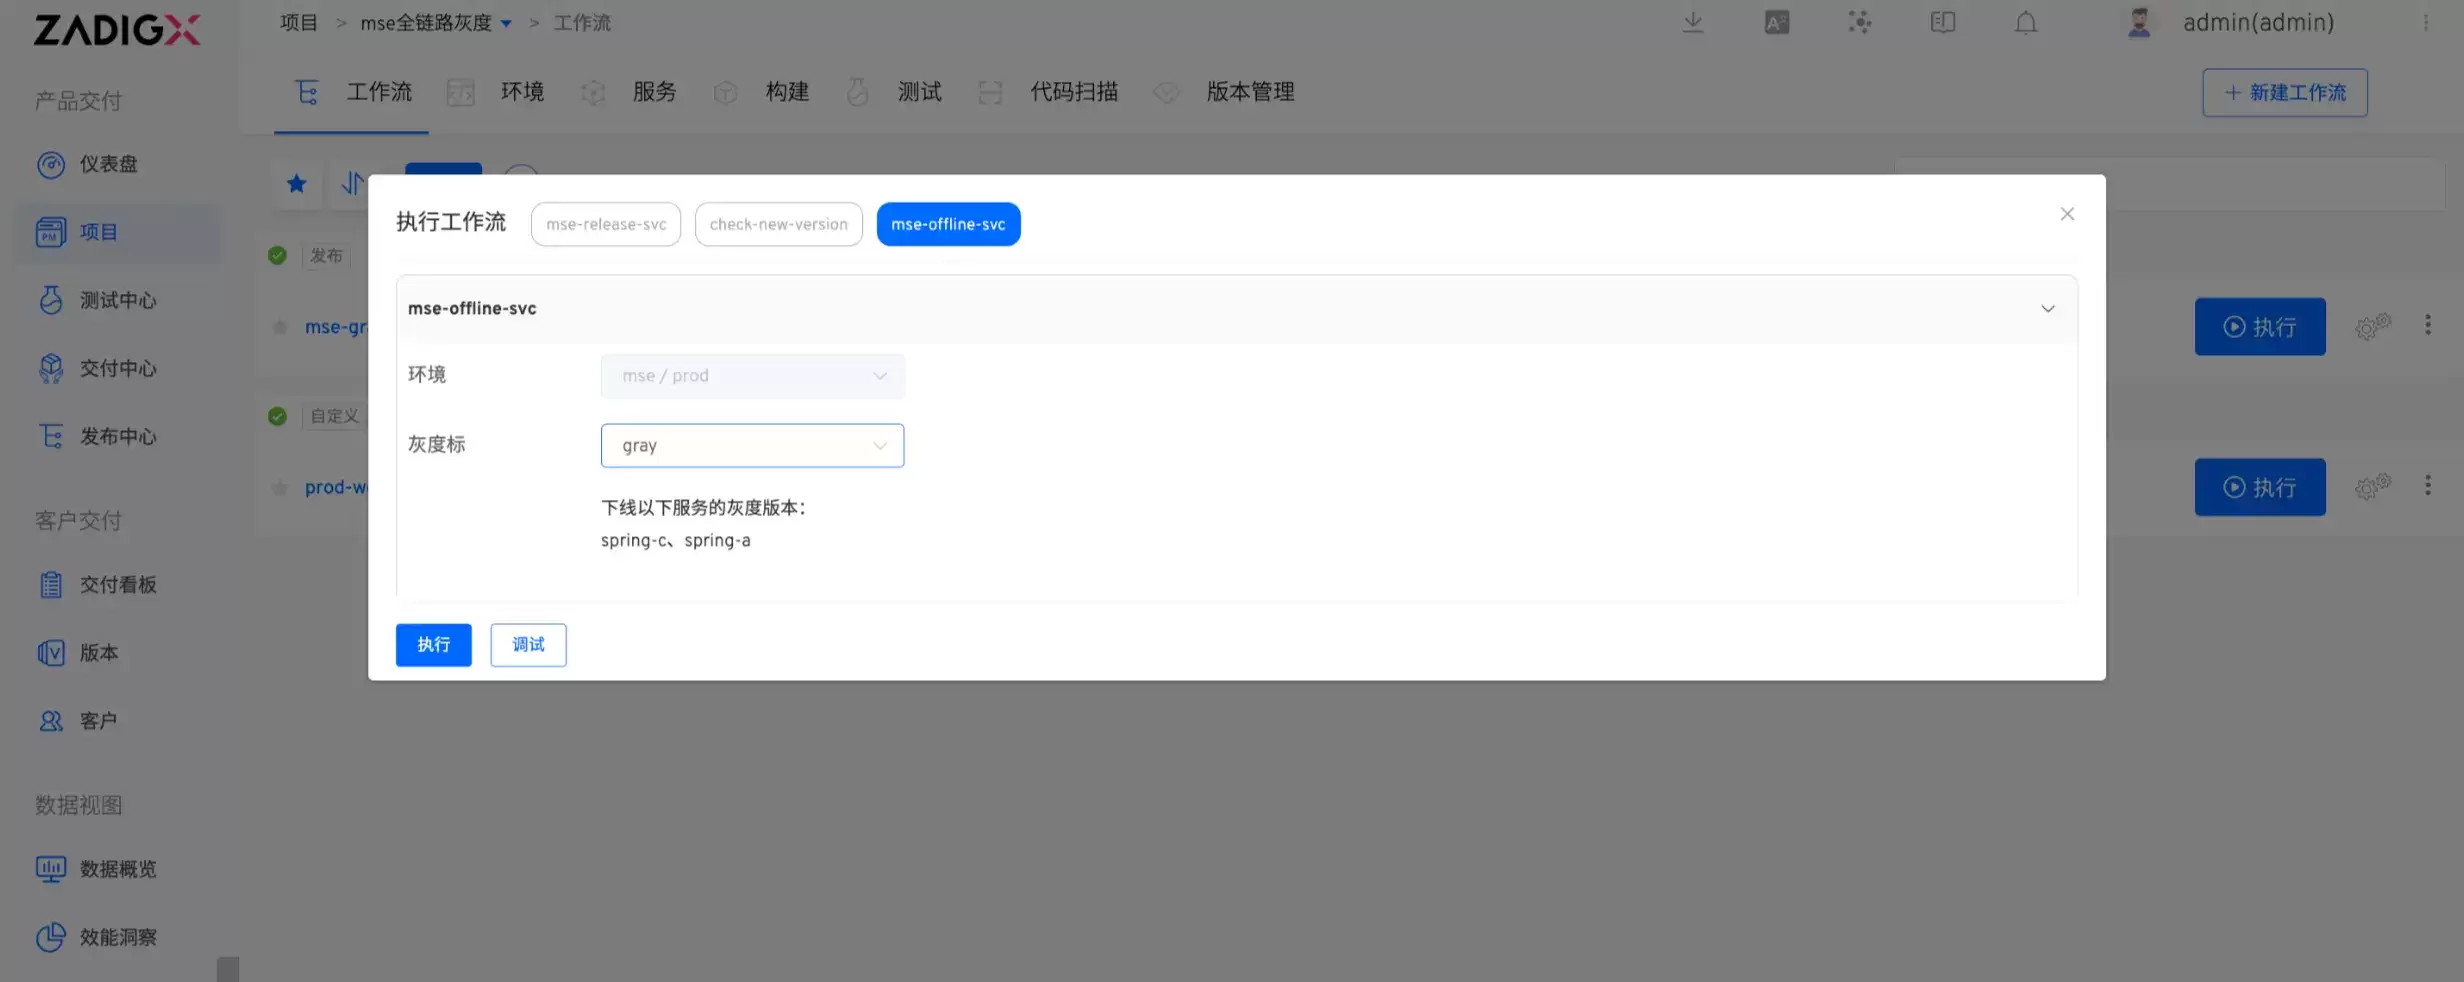Favorite the mse-gr workflow star
Viewport: 2464px width, 982px height.
(x=280, y=327)
